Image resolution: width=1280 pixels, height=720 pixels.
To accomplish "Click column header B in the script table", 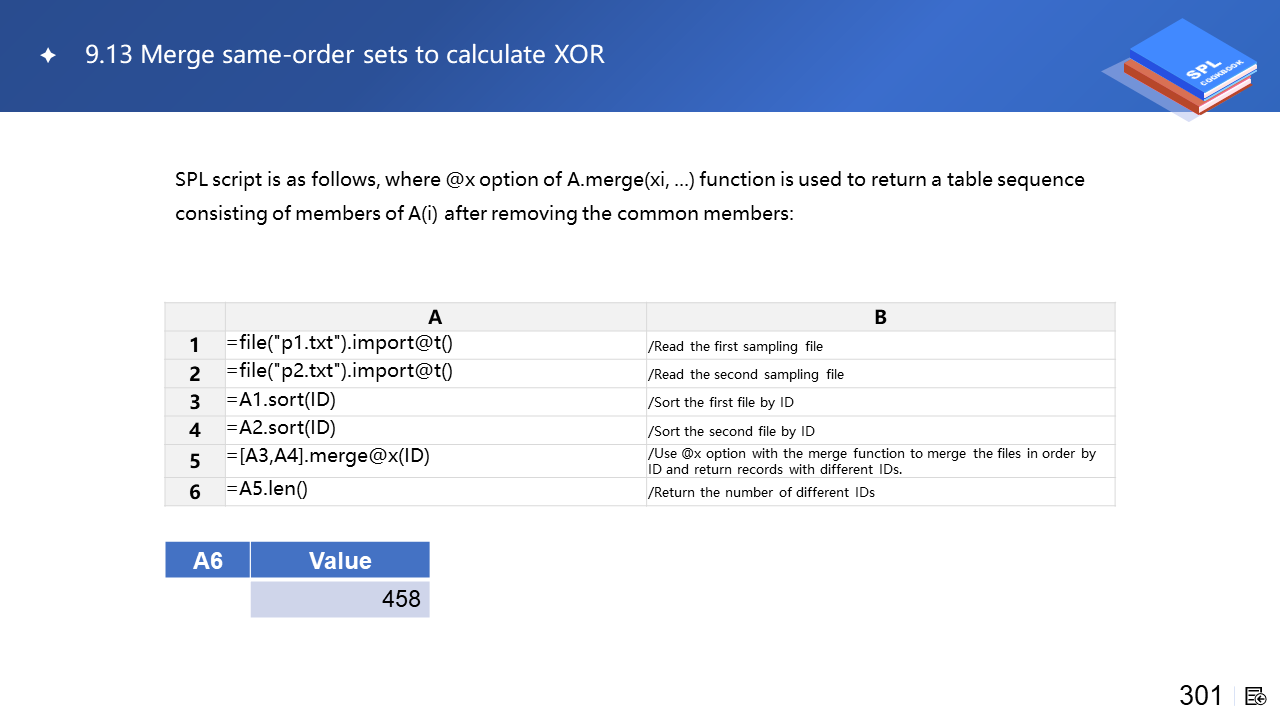I will click(x=880, y=317).
